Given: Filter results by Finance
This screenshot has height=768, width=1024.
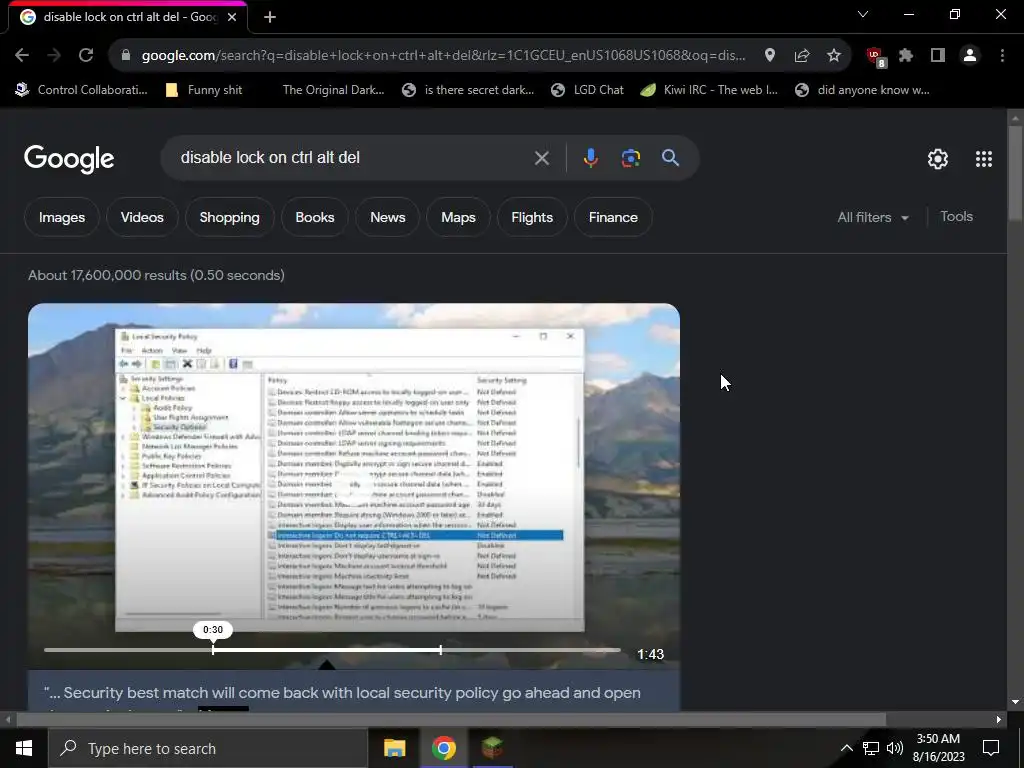Looking at the screenshot, I should pos(613,217).
